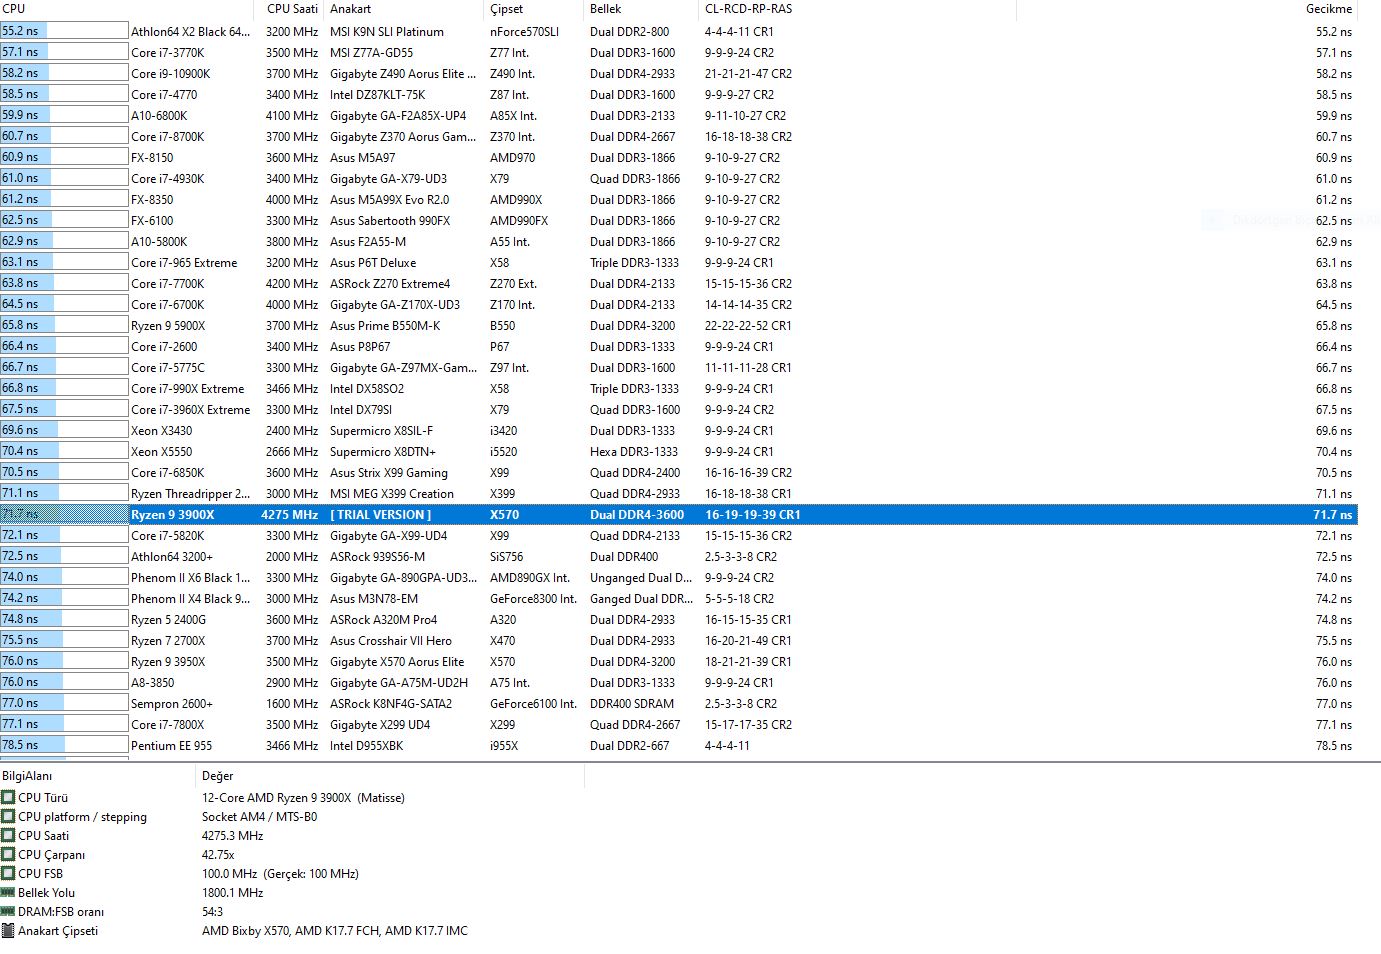The width and height of the screenshot is (1381, 954).
Task: Select the Ryzen 5 2400G row
Action: [678, 619]
